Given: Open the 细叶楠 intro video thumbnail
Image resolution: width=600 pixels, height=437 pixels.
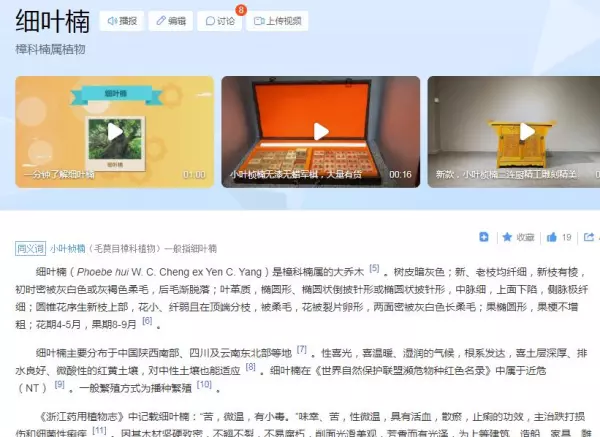Looking at the screenshot, I should point(115,132).
